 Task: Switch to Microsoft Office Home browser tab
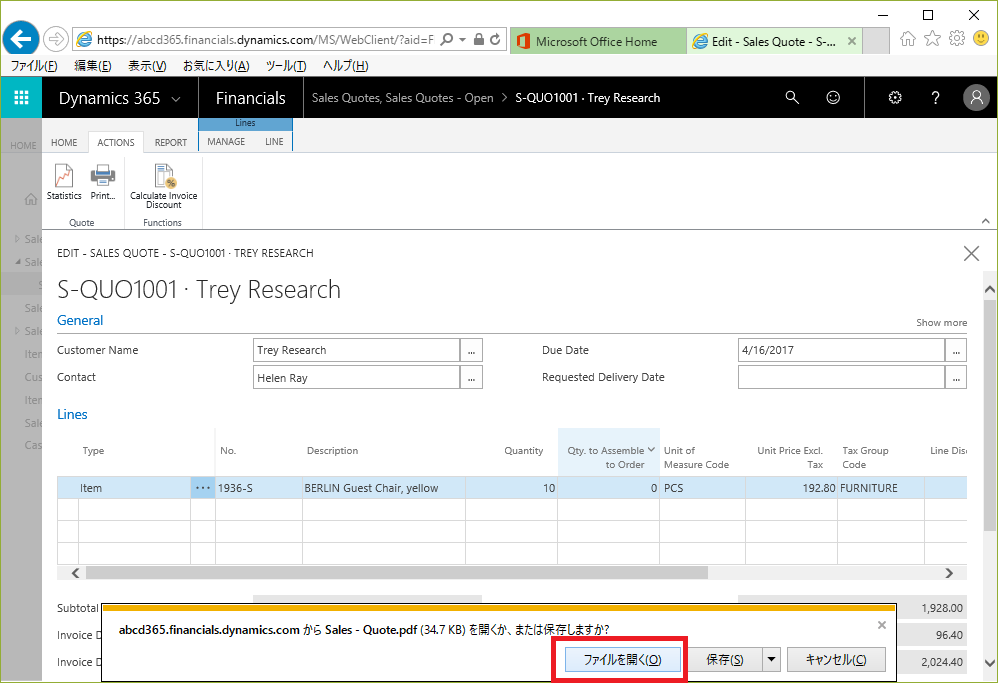598,41
